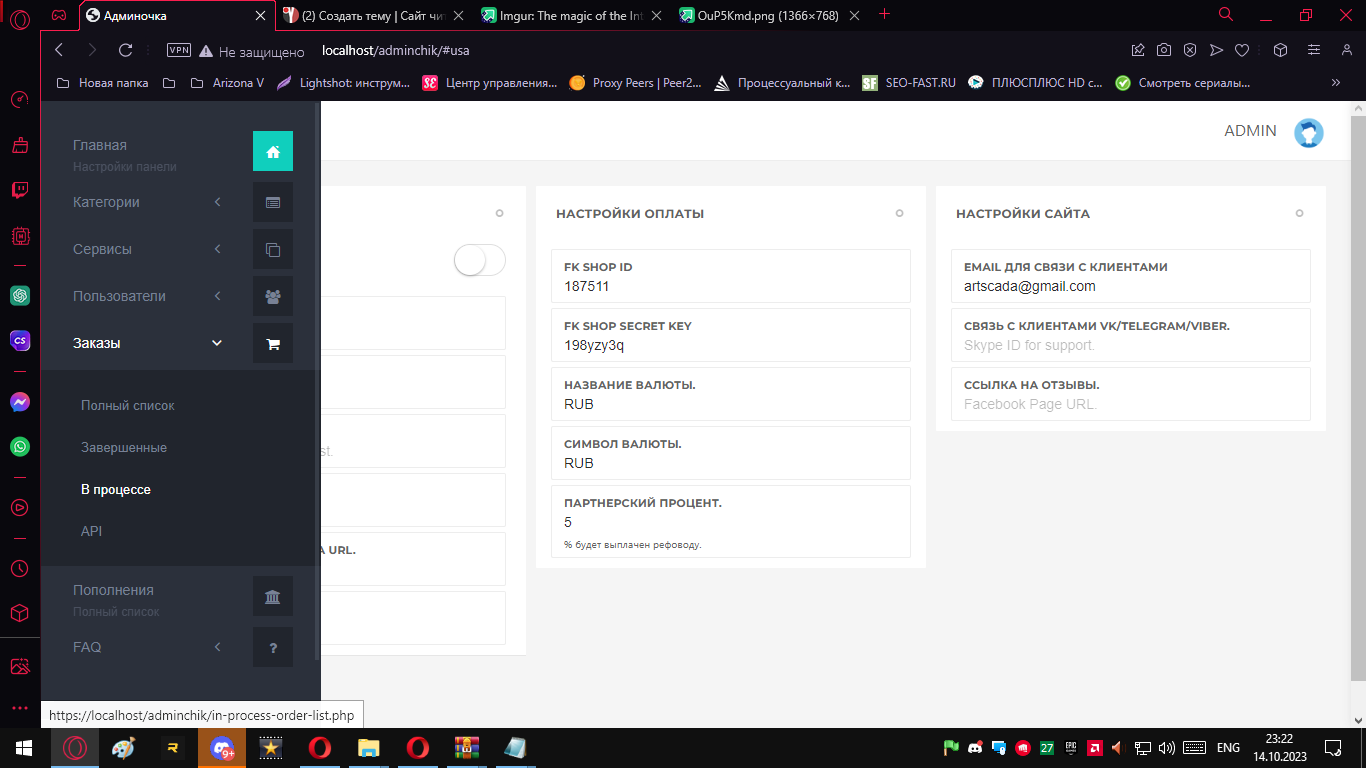Open the Windows Start menu
1366x768 pixels.
pos(24,748)
